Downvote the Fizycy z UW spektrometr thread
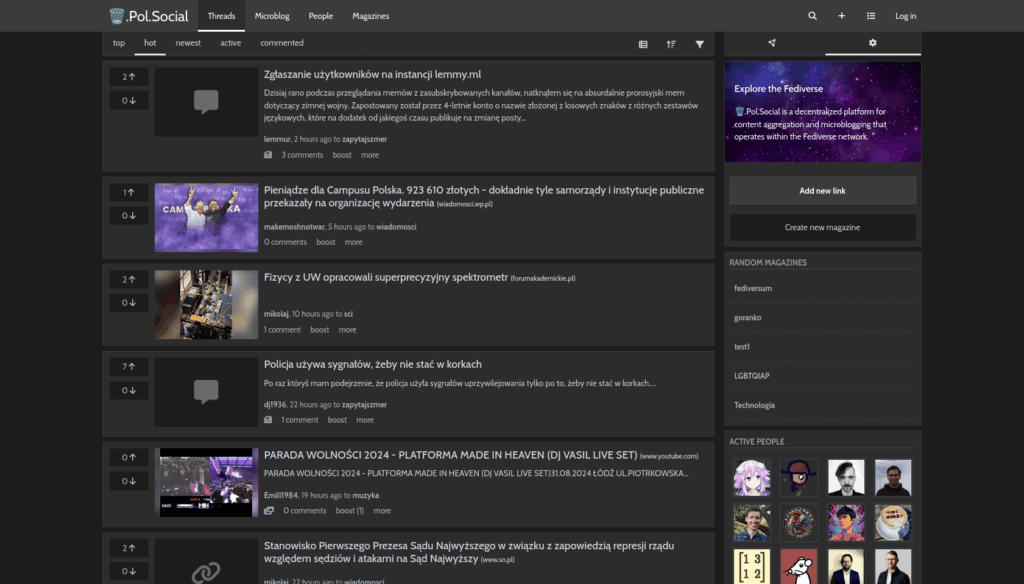Screen dimensions: 1024x584 pyautogui.click(x=129, y=302)
